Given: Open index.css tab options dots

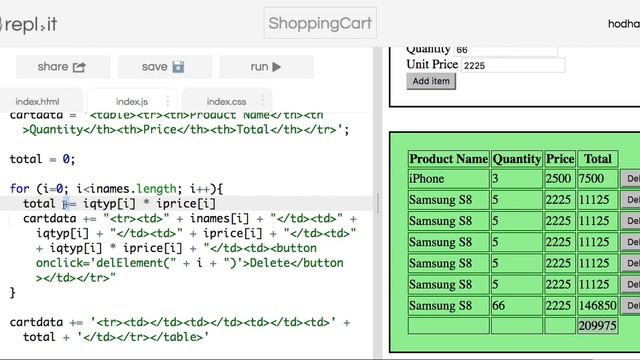Looking at the screenshot, I should [x=262, y=101].
